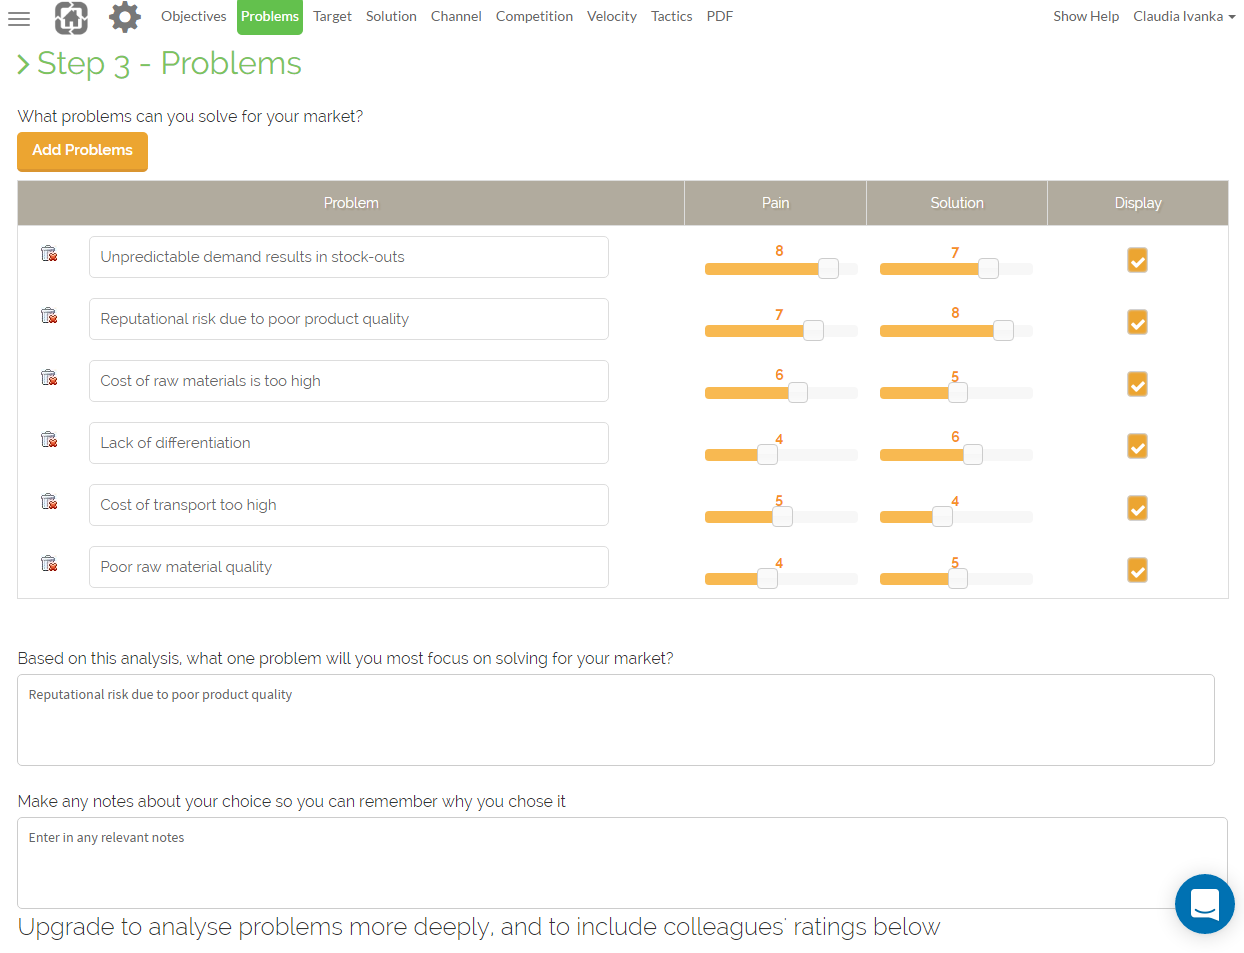Click the Add Problems button
The height and width of the screenshot is (953, 1244).
pyautogui.click(x=82, y=151)
